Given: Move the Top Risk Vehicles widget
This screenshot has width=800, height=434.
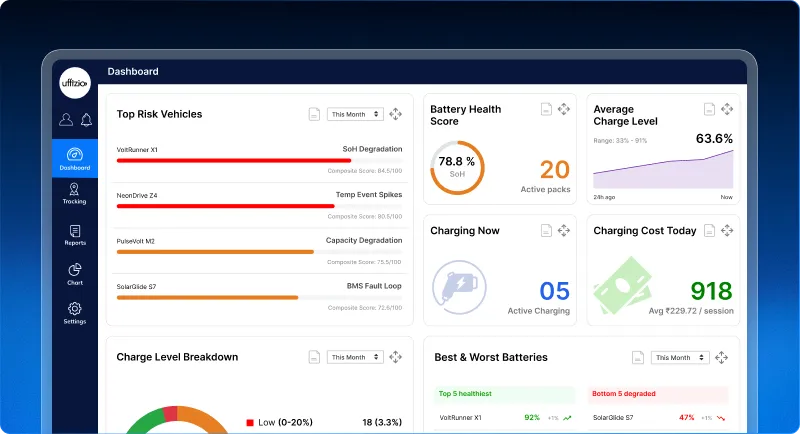Looking at the screenshot, I should coord(395,114).
